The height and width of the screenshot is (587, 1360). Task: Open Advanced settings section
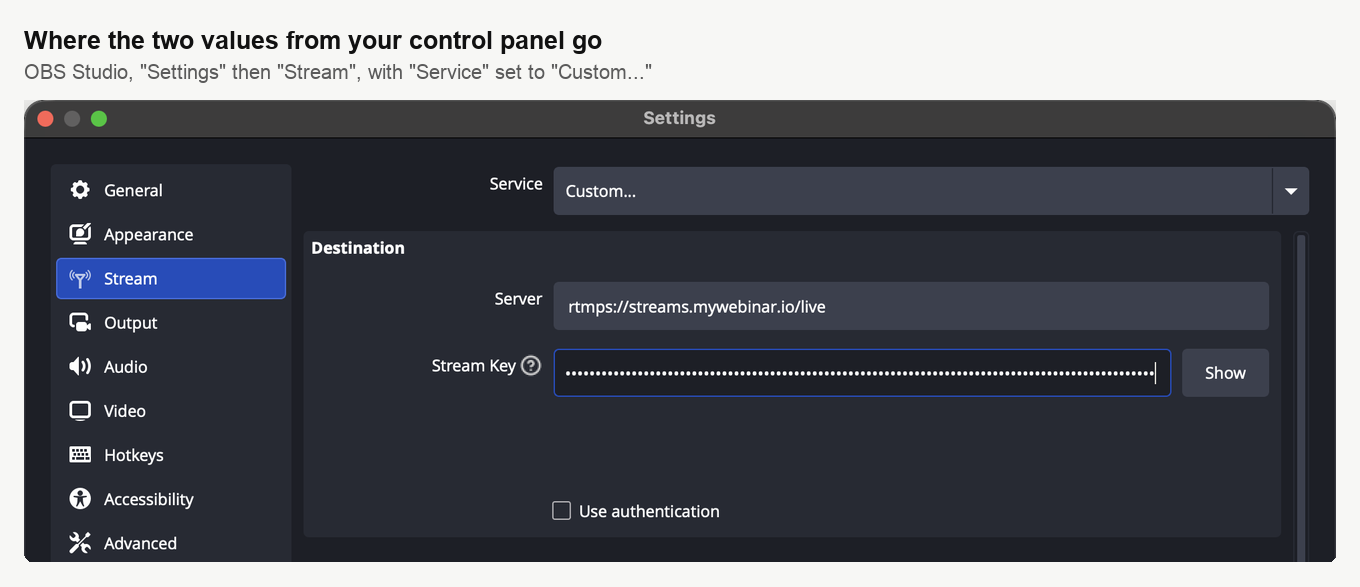[x=171, y=542]
